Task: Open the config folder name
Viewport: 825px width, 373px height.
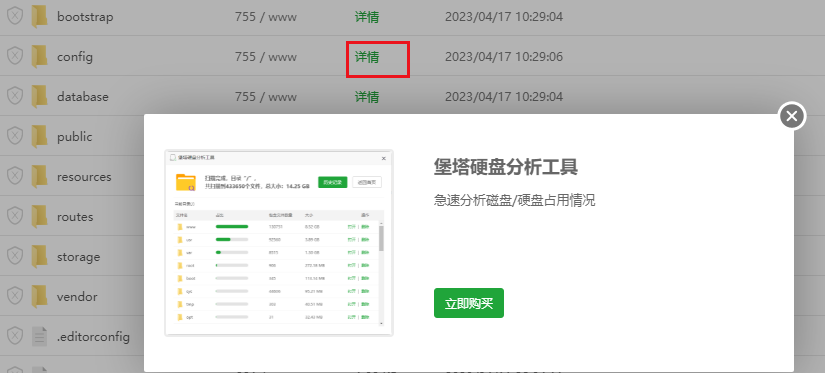Action: pos(75,57)
